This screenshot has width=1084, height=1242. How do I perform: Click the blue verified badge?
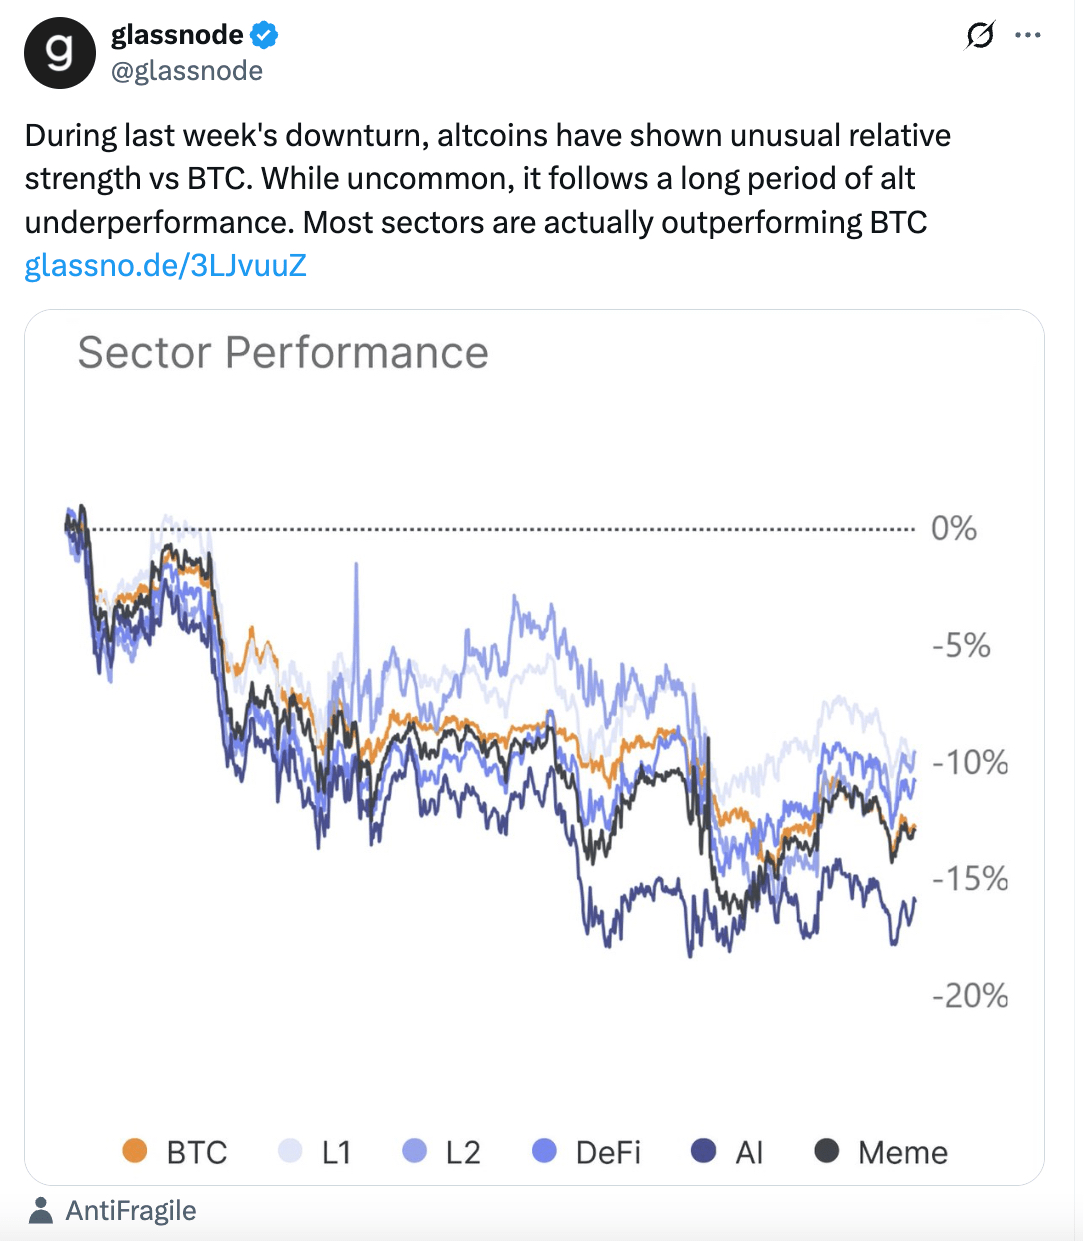click(x=264, y=36)
